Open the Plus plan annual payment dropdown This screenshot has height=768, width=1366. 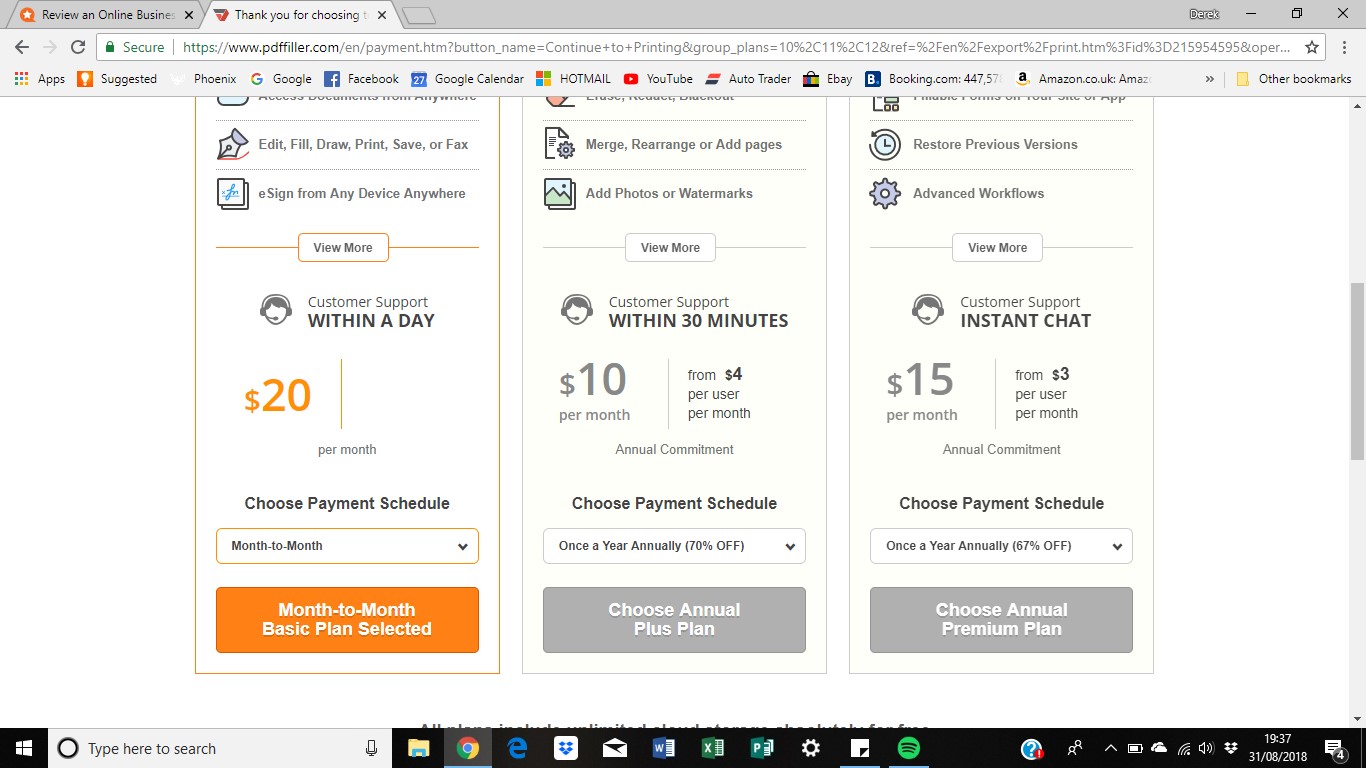tap(674, 546)
